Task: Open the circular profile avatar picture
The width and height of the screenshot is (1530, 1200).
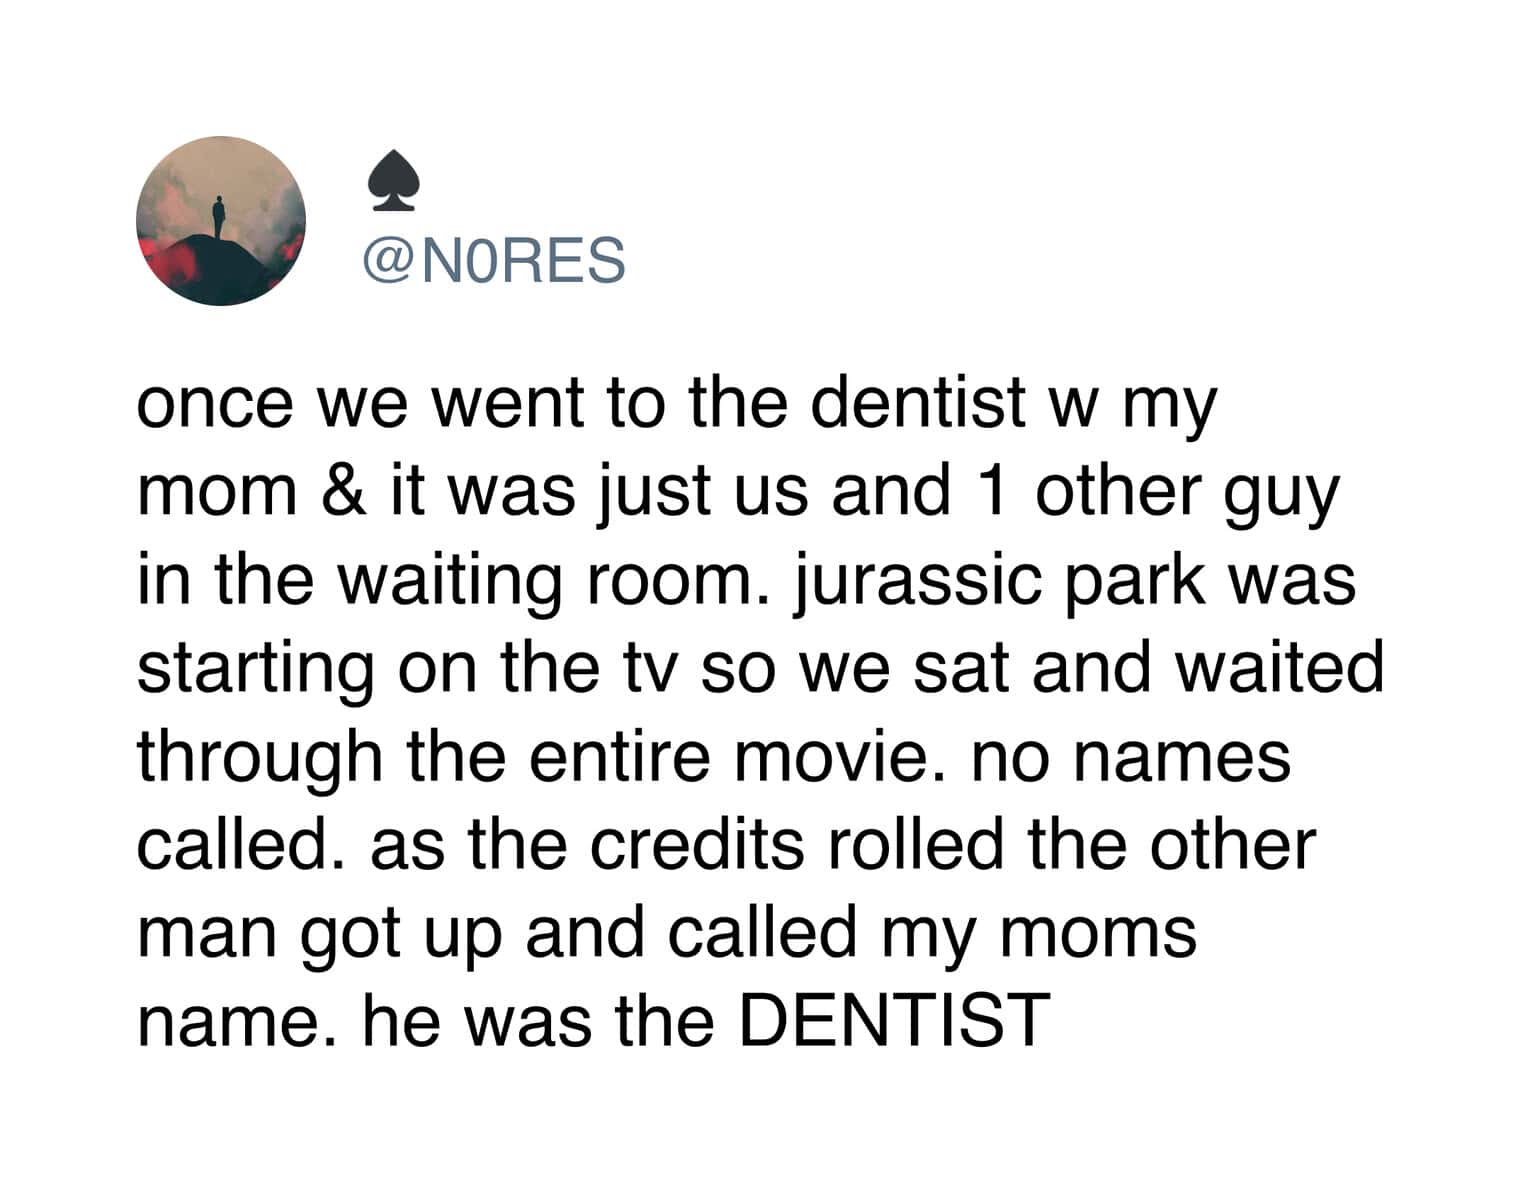Action: click(221, 221)
